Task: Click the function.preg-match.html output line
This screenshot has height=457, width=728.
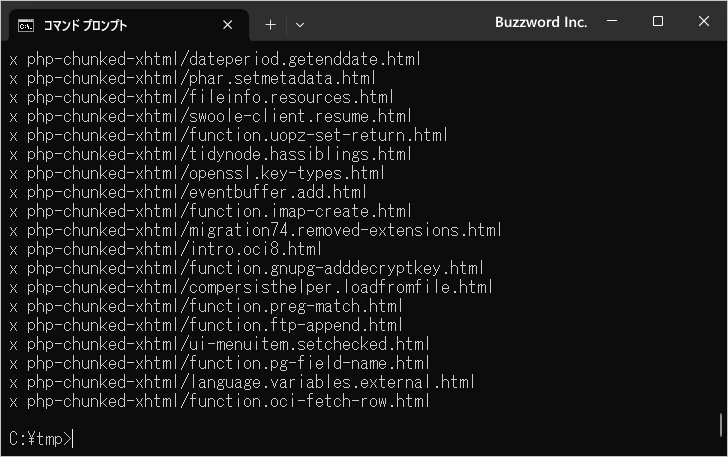Action: click(206, 307)
